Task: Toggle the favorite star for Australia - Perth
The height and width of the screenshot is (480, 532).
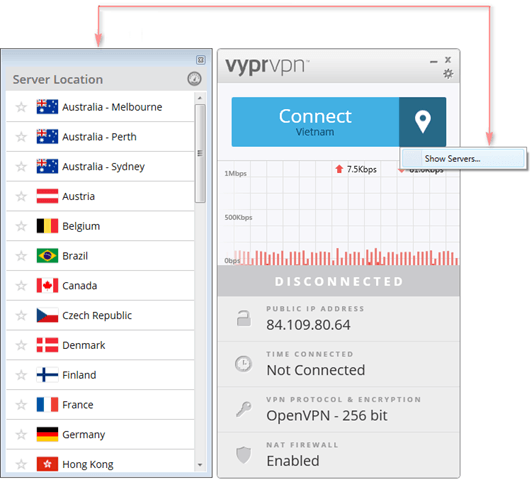Action: coord(21,137)
